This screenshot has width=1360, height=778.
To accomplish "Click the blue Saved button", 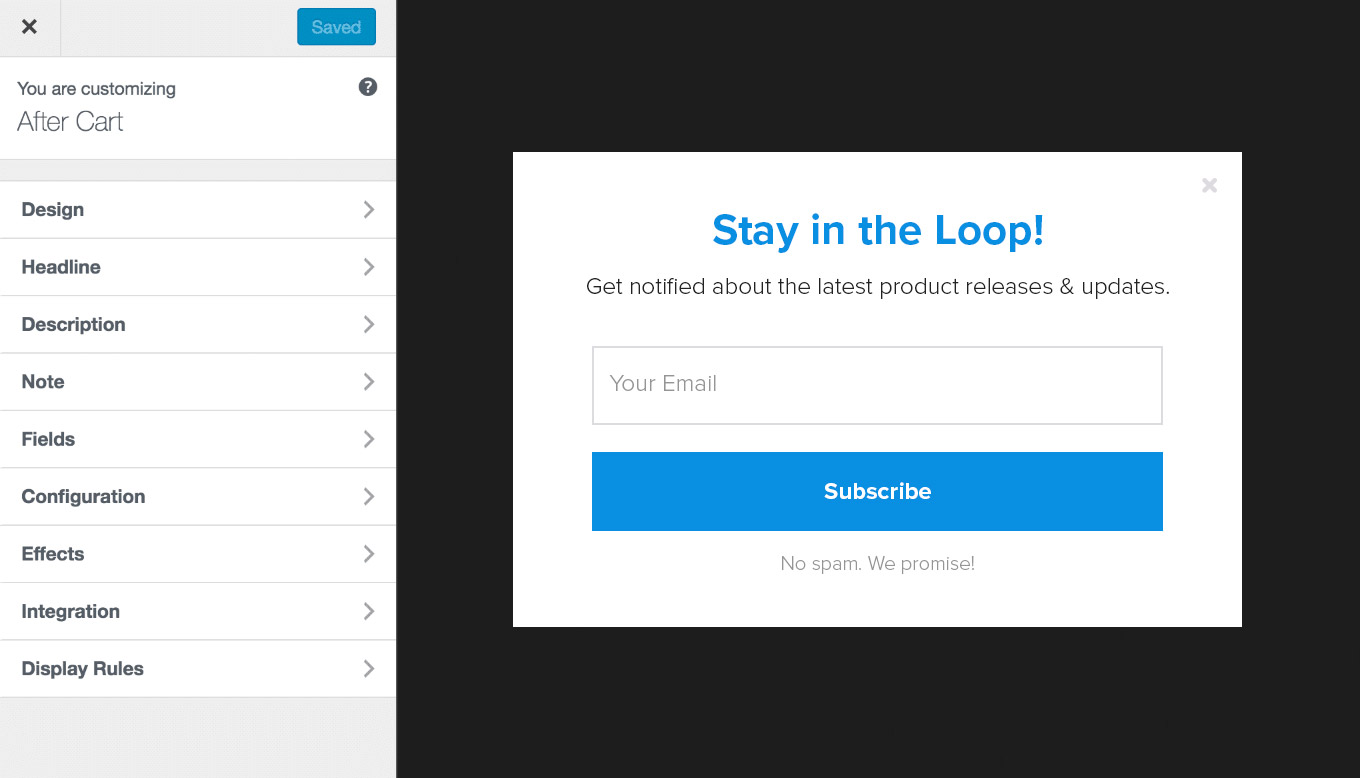I will (x=336, y=27).
